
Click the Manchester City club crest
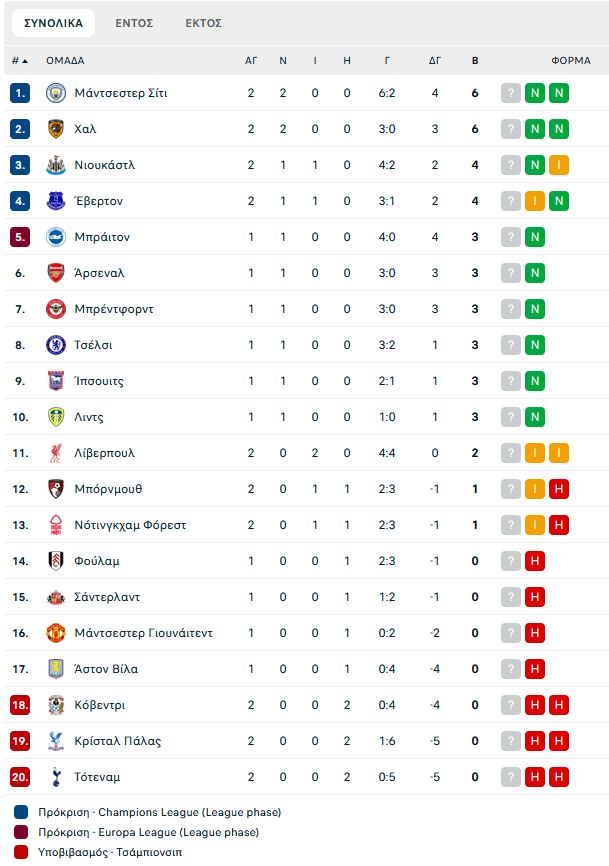56,93
